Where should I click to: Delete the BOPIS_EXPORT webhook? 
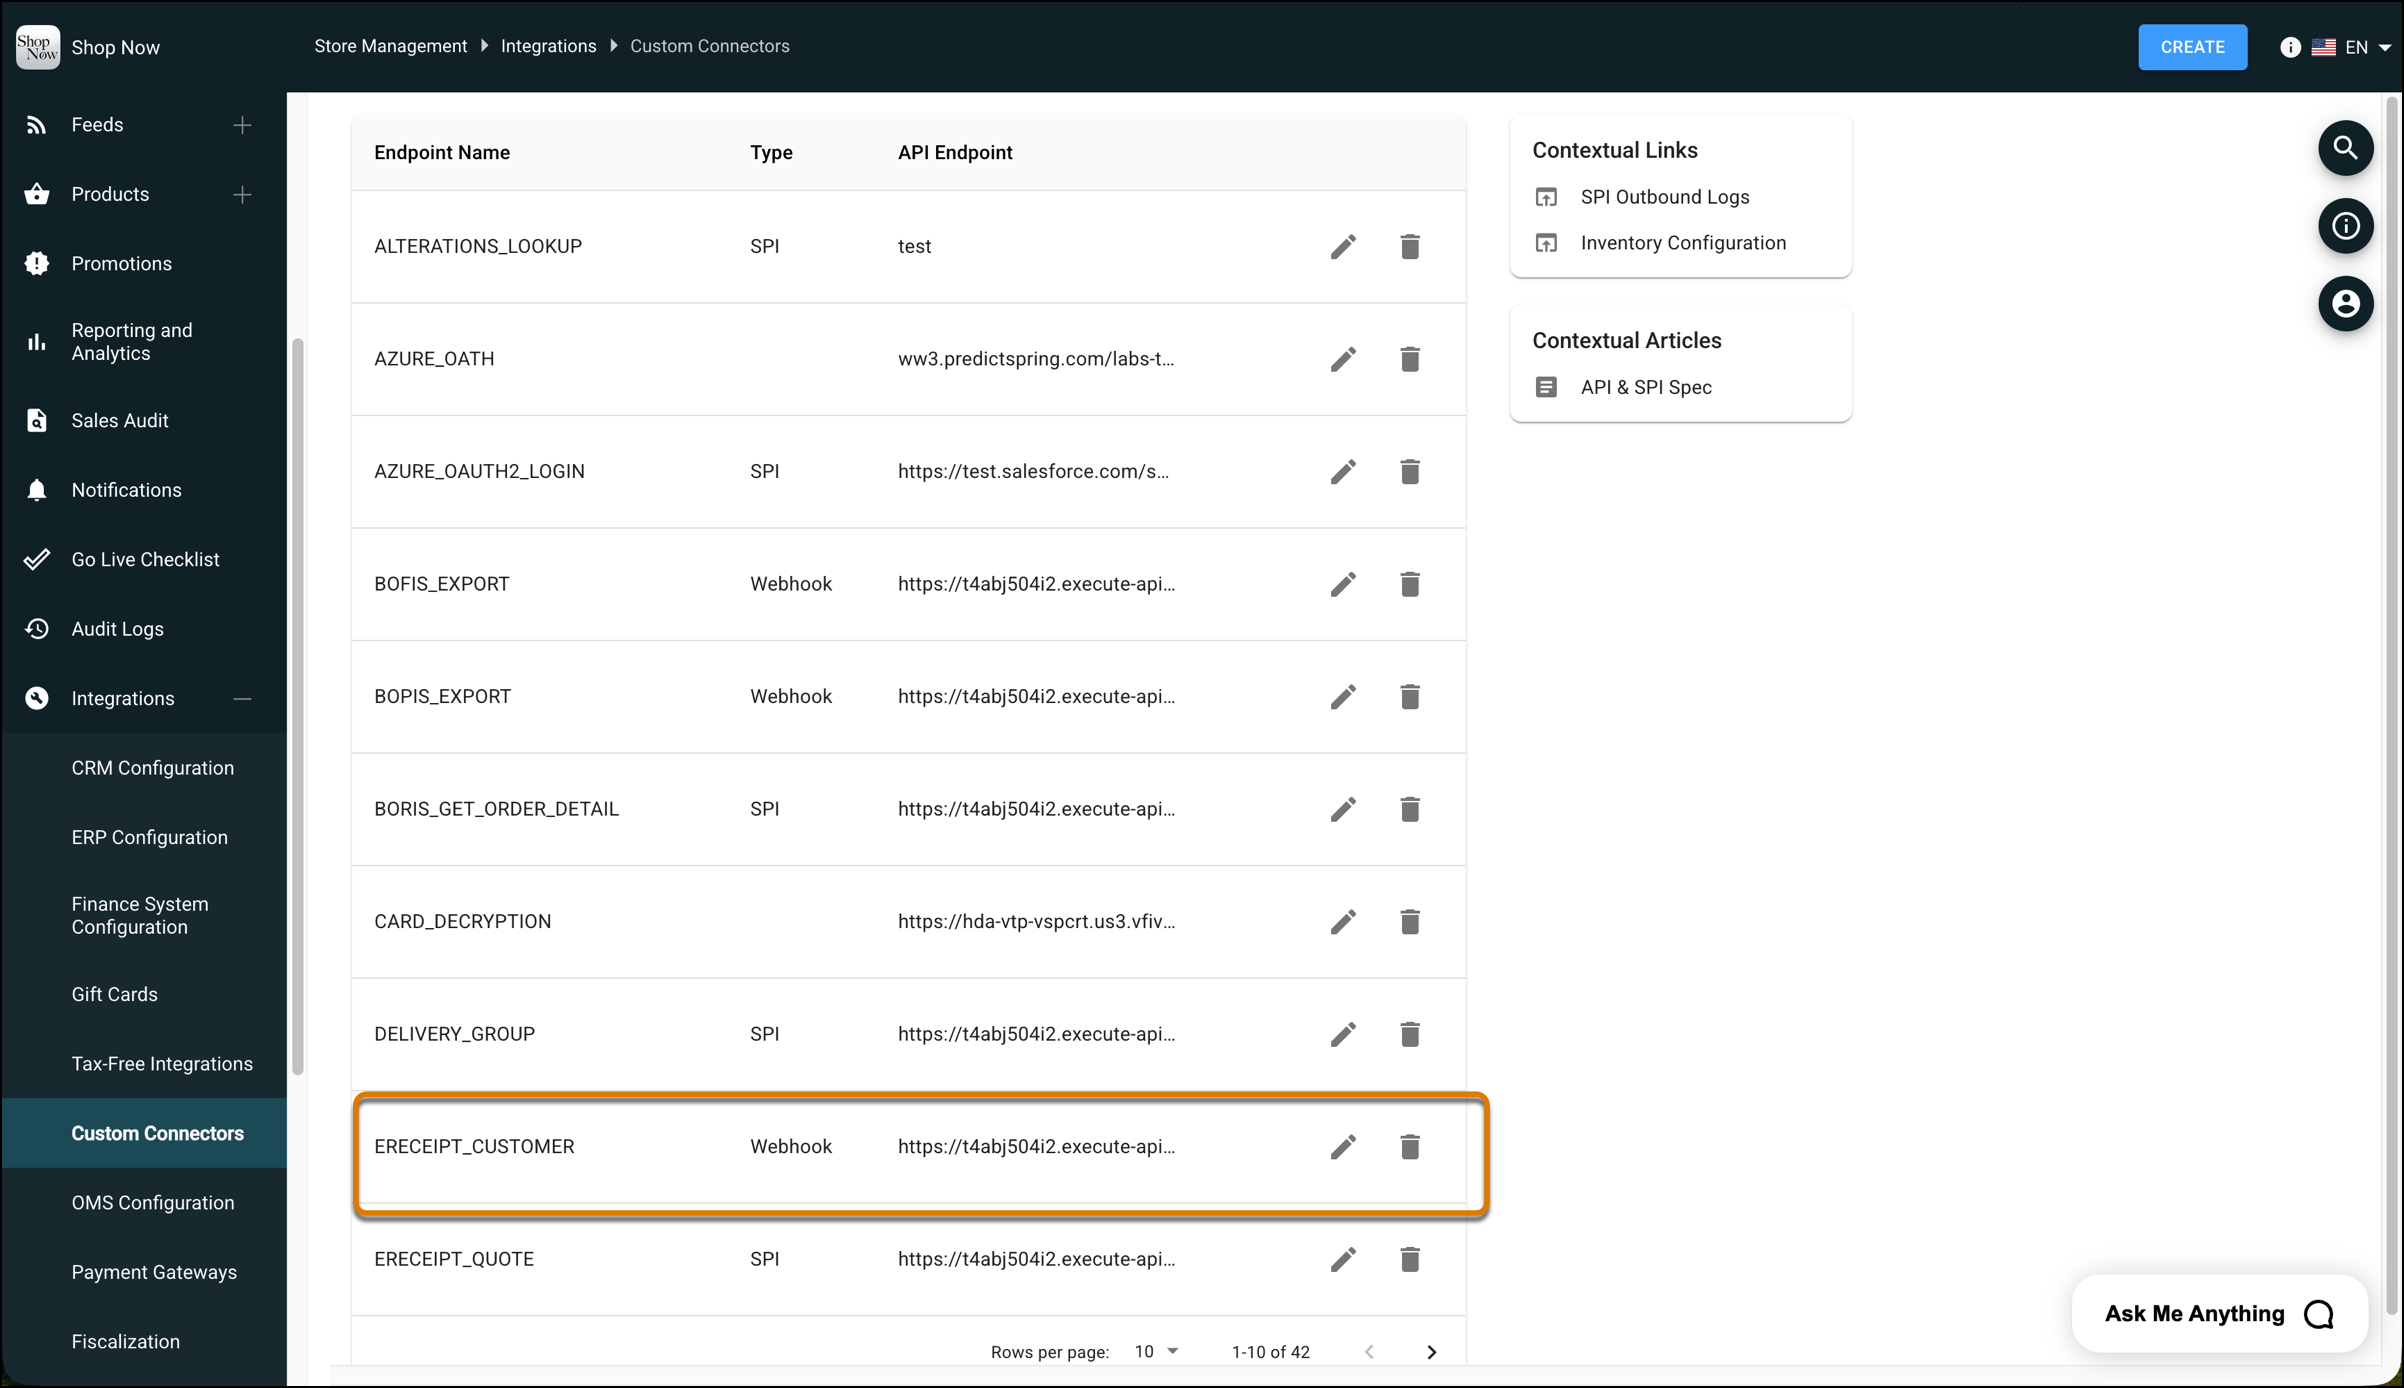tap(1410, 696)
